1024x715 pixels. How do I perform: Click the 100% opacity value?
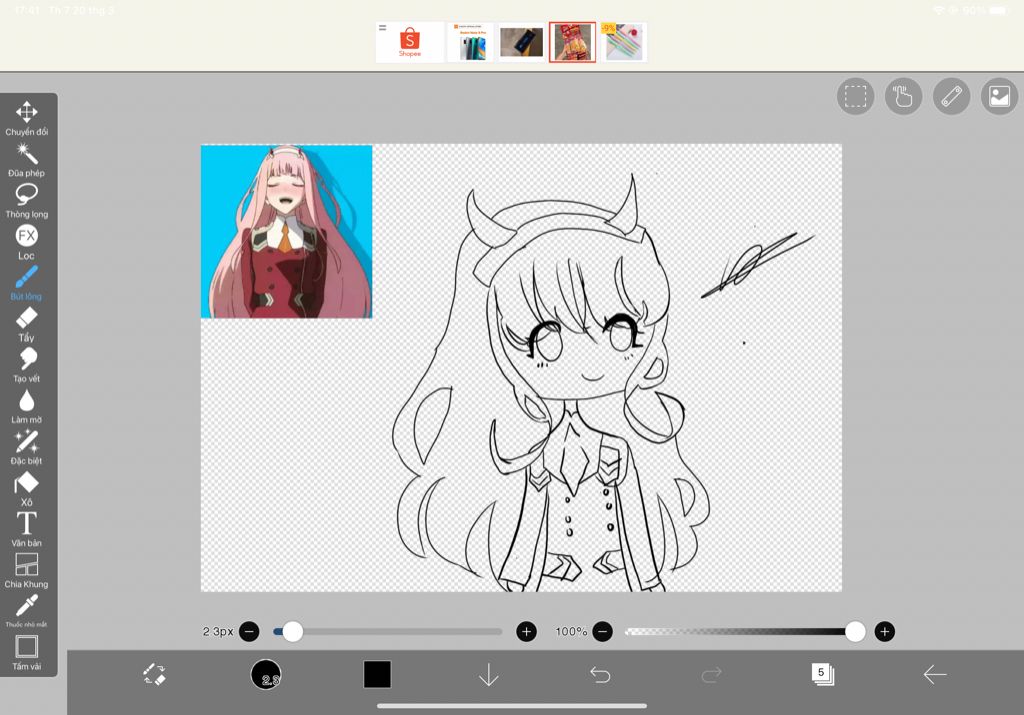coord(571,631)
